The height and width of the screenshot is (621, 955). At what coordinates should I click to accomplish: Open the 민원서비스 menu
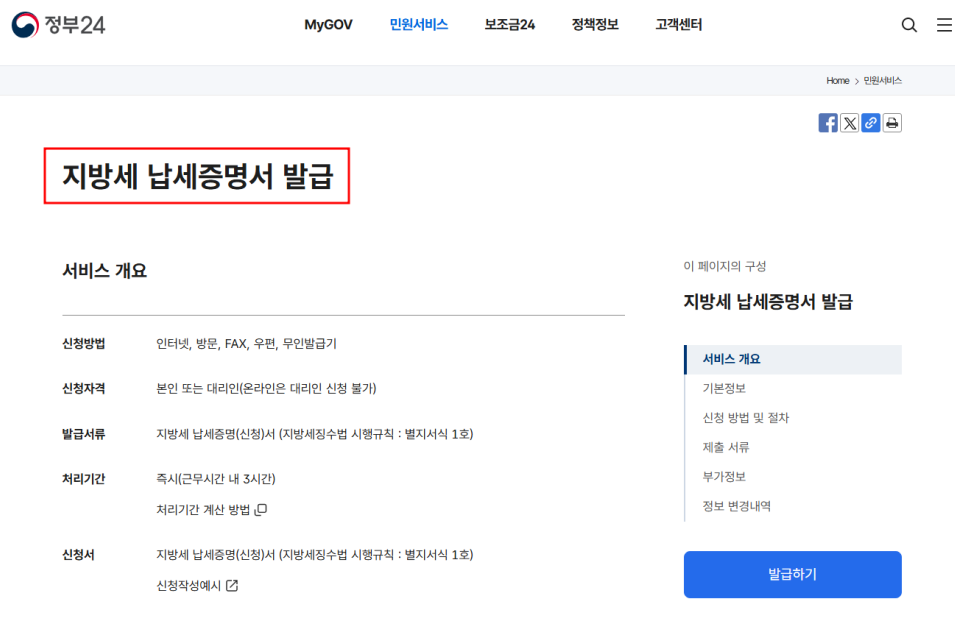point(418,25)
